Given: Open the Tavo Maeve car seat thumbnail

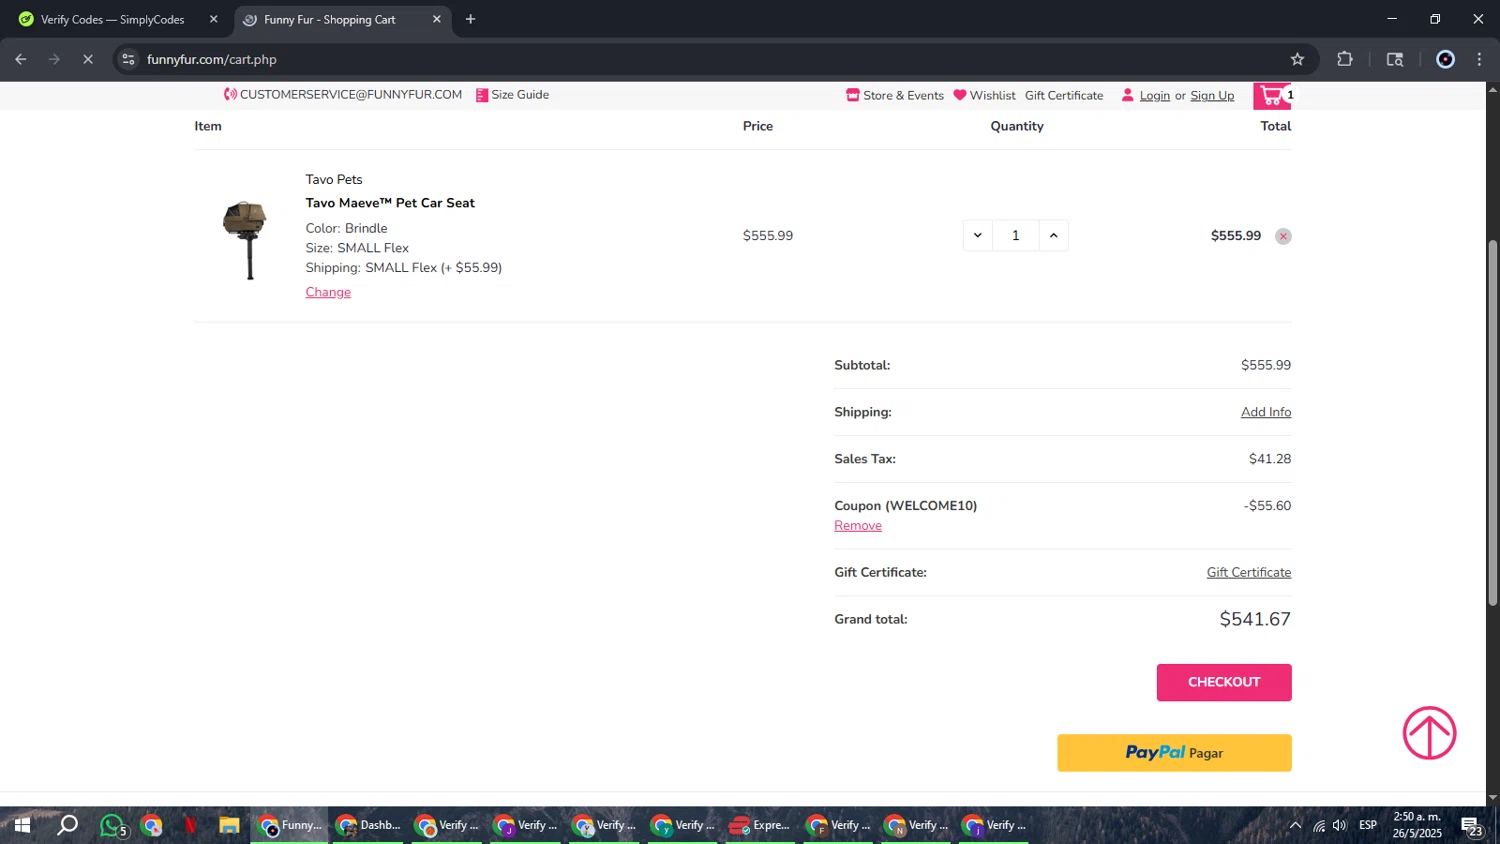Looking at the screenshot, I should (x=245, y=238).
